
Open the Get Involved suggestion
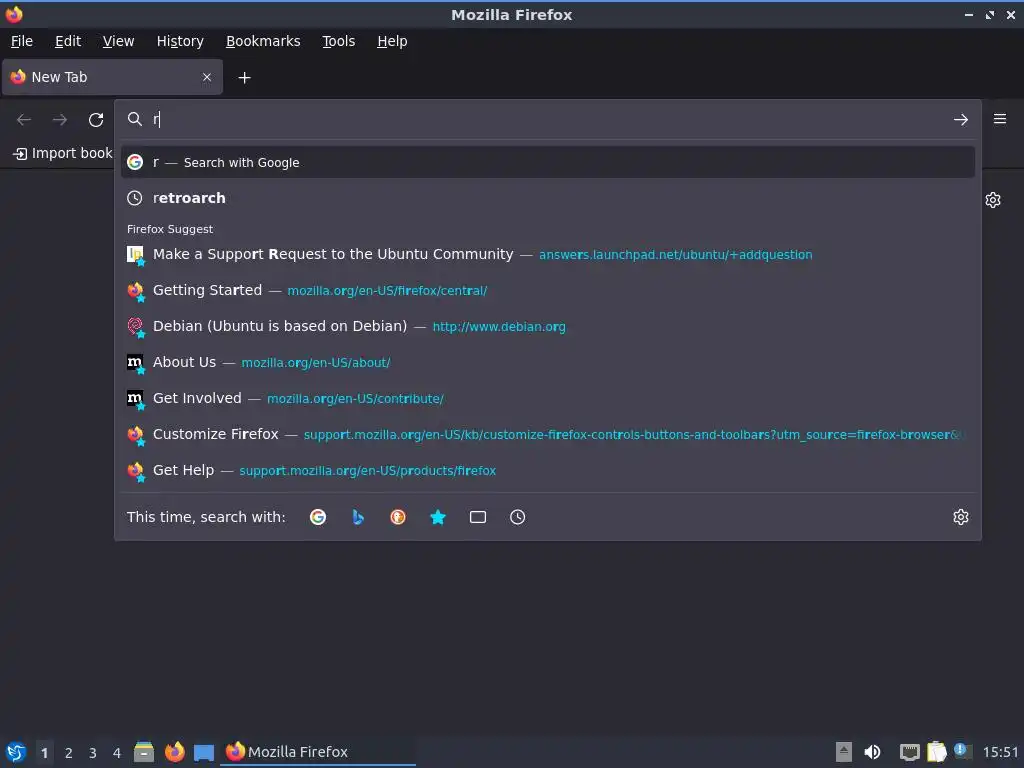pos(548,398)
